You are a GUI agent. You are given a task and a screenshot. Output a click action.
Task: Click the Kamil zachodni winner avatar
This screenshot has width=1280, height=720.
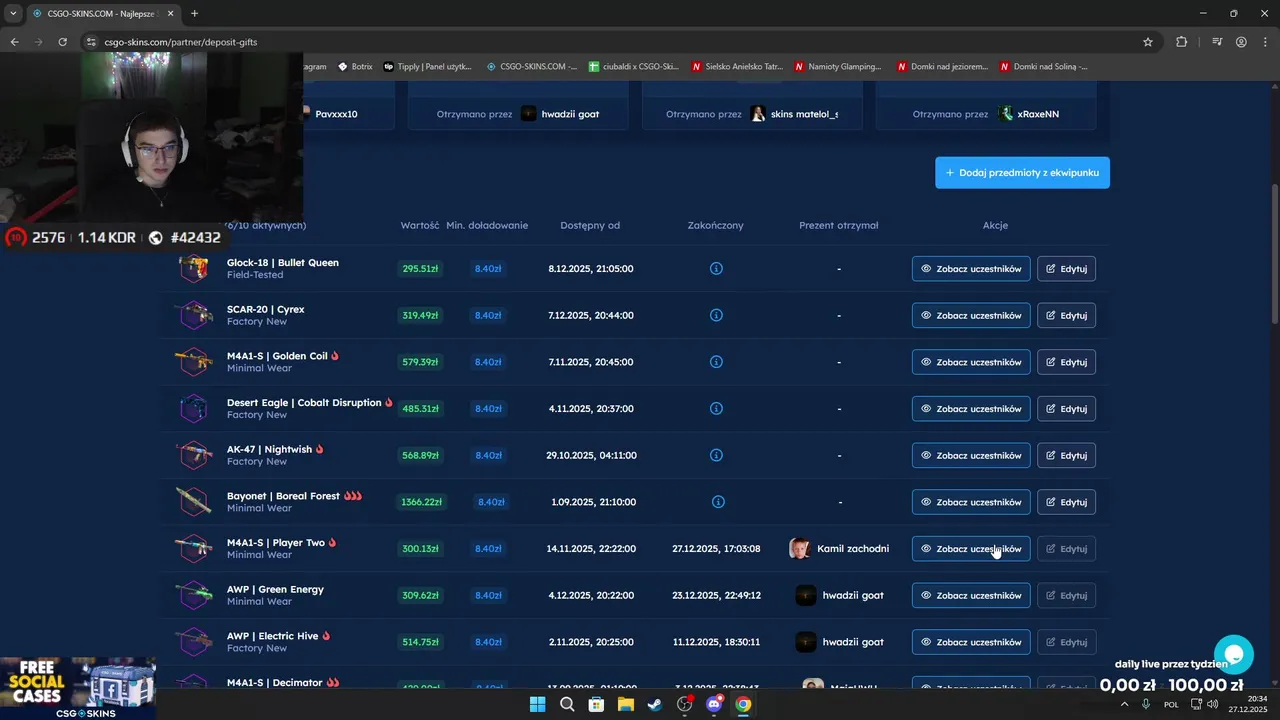tap(800, 548)
